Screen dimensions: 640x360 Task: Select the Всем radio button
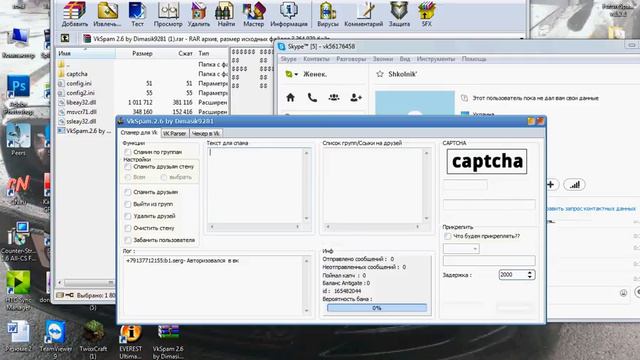click(x=128, y=177)
